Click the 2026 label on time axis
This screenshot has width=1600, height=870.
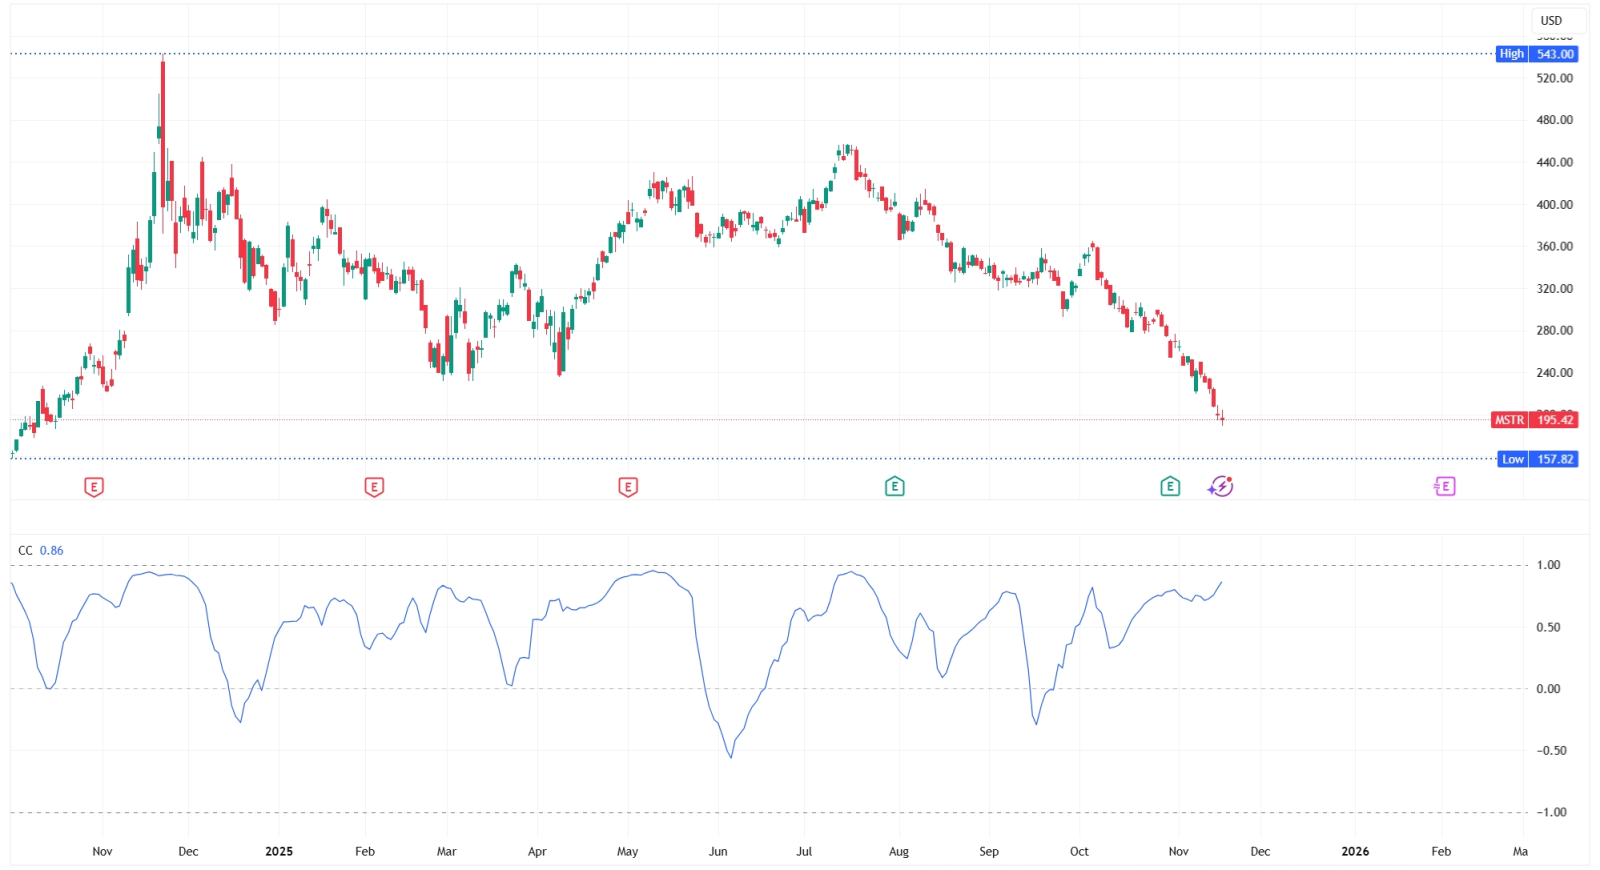pyautogui.click(x=1355, y=852)
